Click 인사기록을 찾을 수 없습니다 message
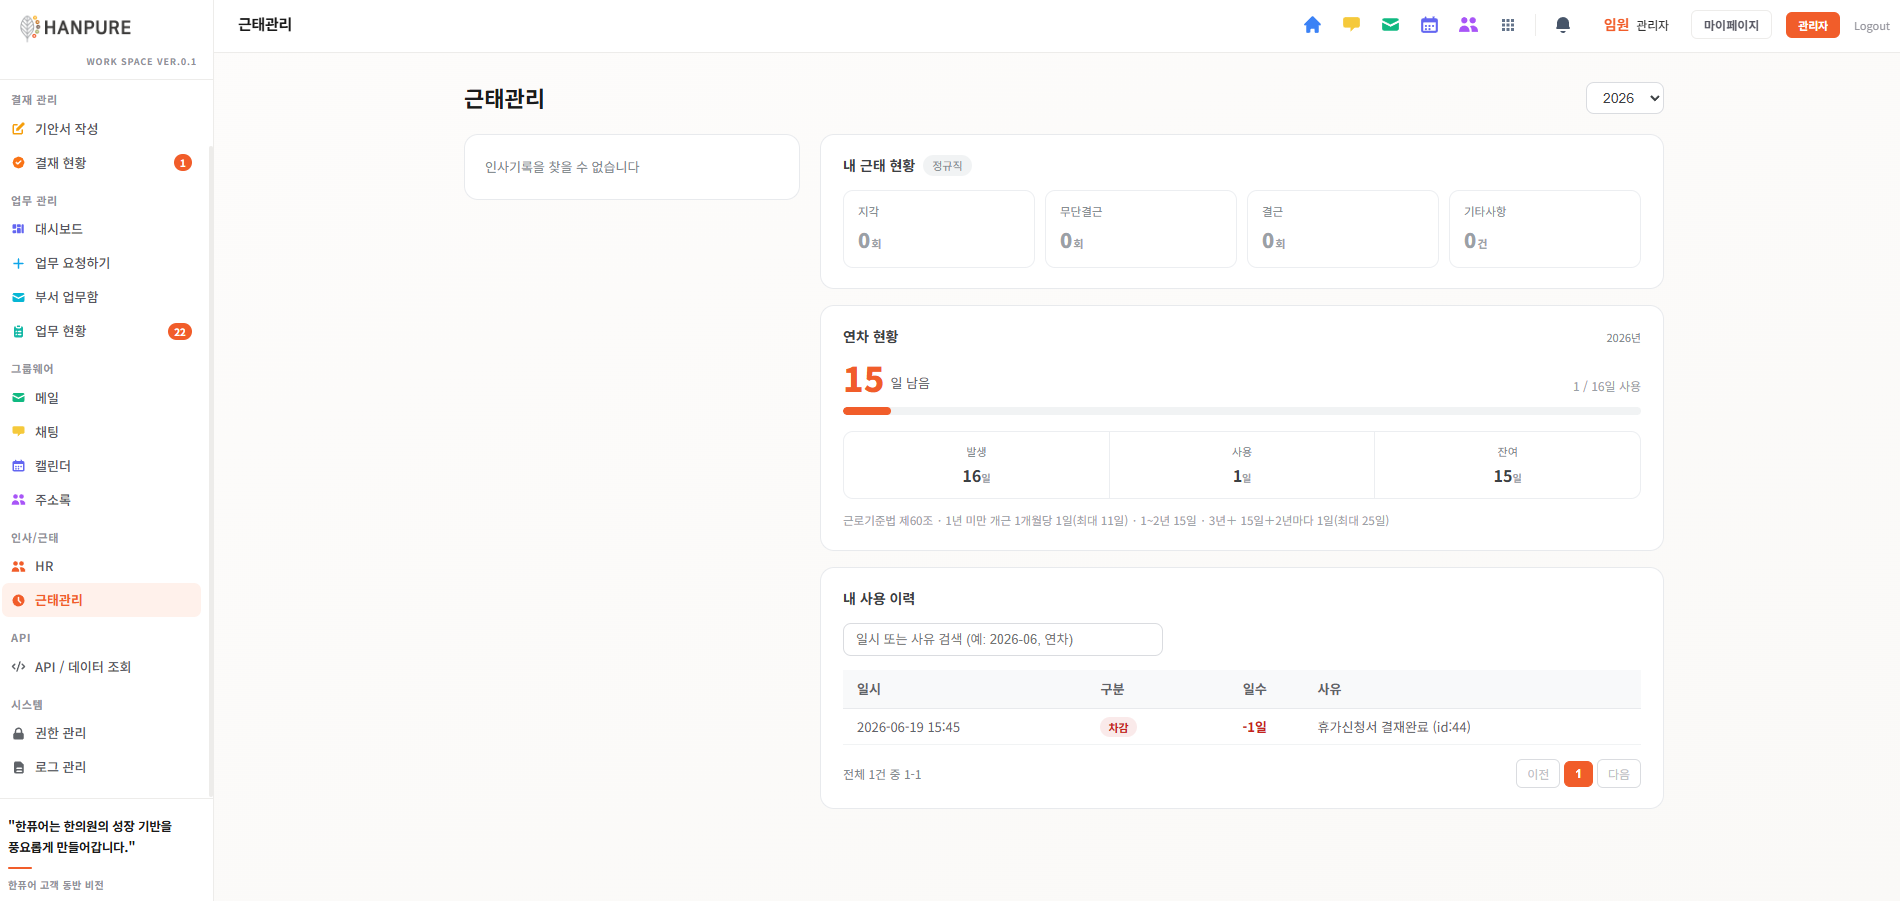Screen dimensions: 1900x901 [x=562, y=167]
